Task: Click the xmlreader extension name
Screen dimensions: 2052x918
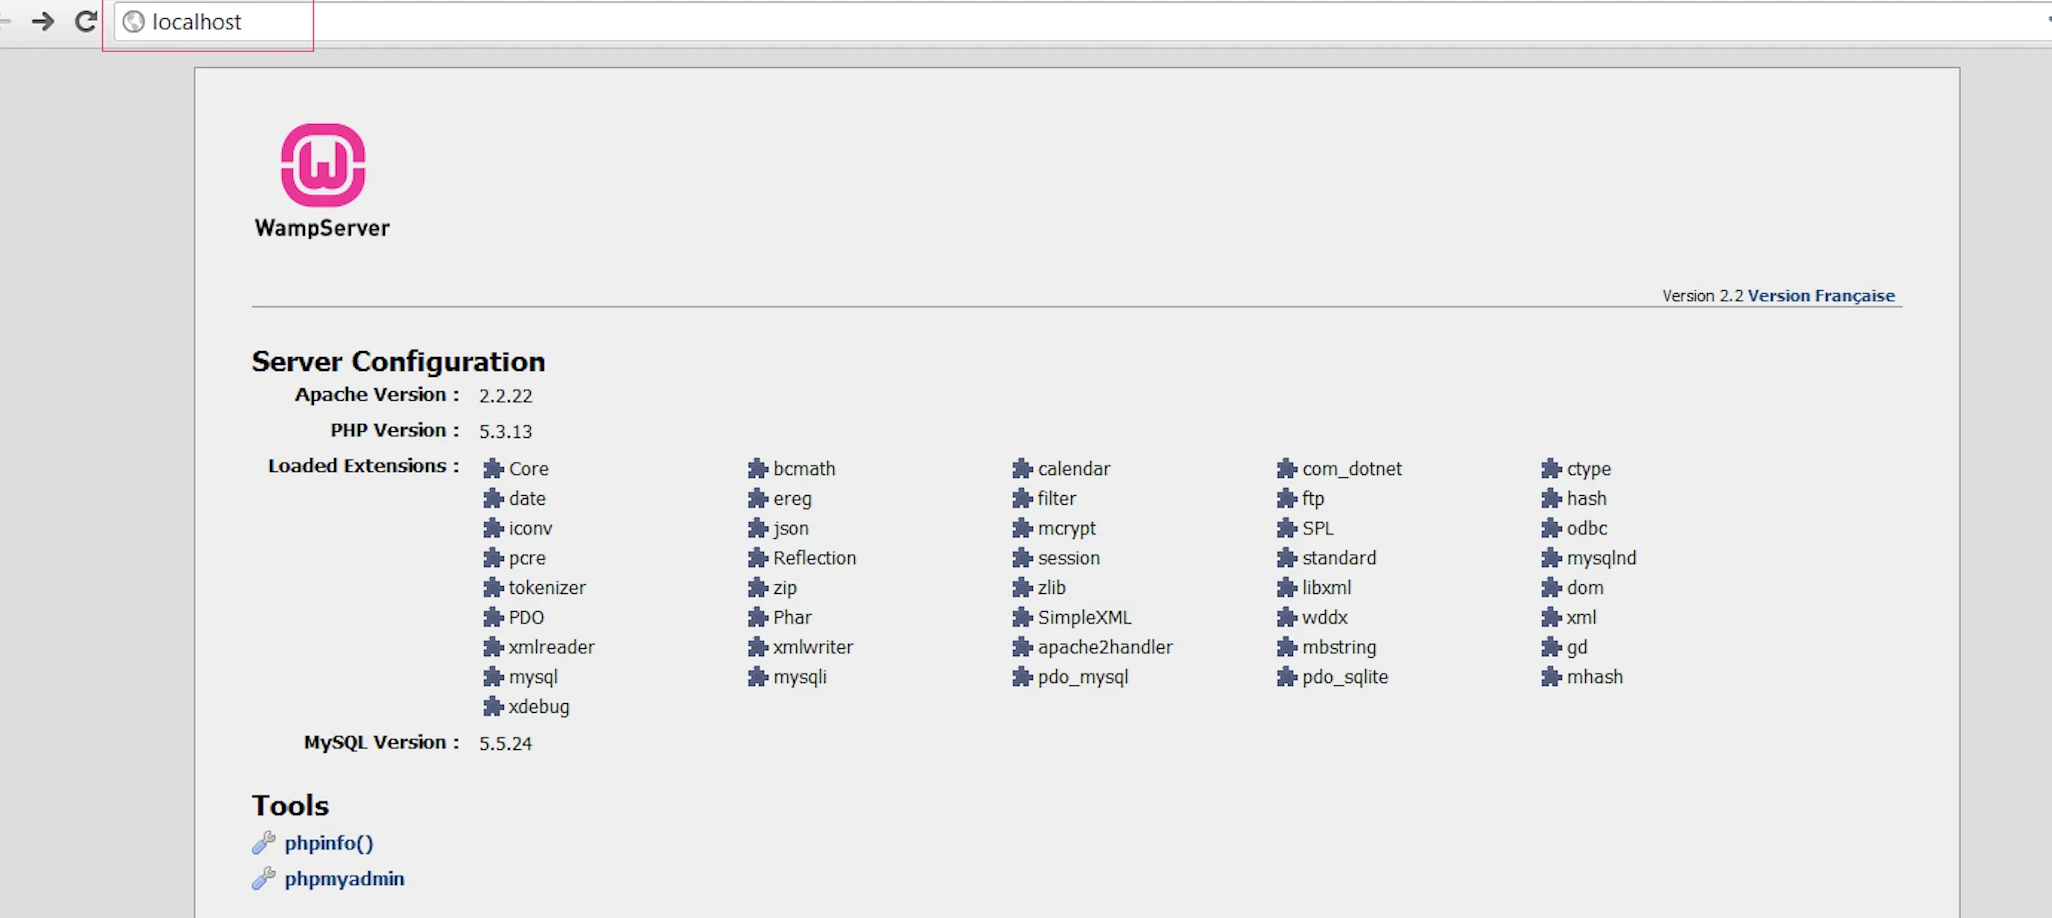Action: tap(551, 647)
